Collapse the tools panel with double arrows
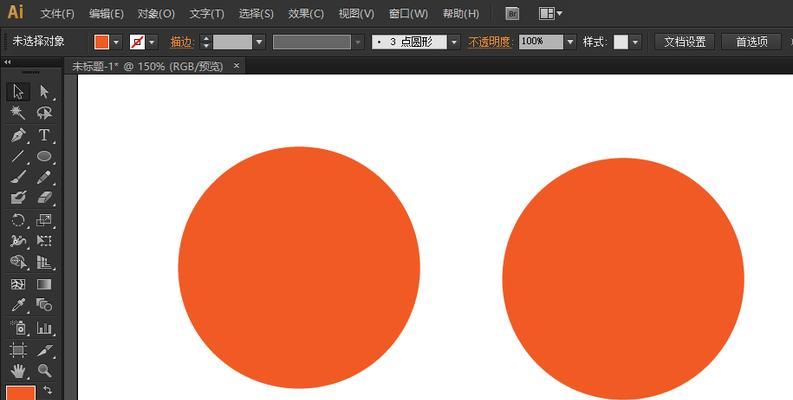793x400 pixels. coord(8,62)
